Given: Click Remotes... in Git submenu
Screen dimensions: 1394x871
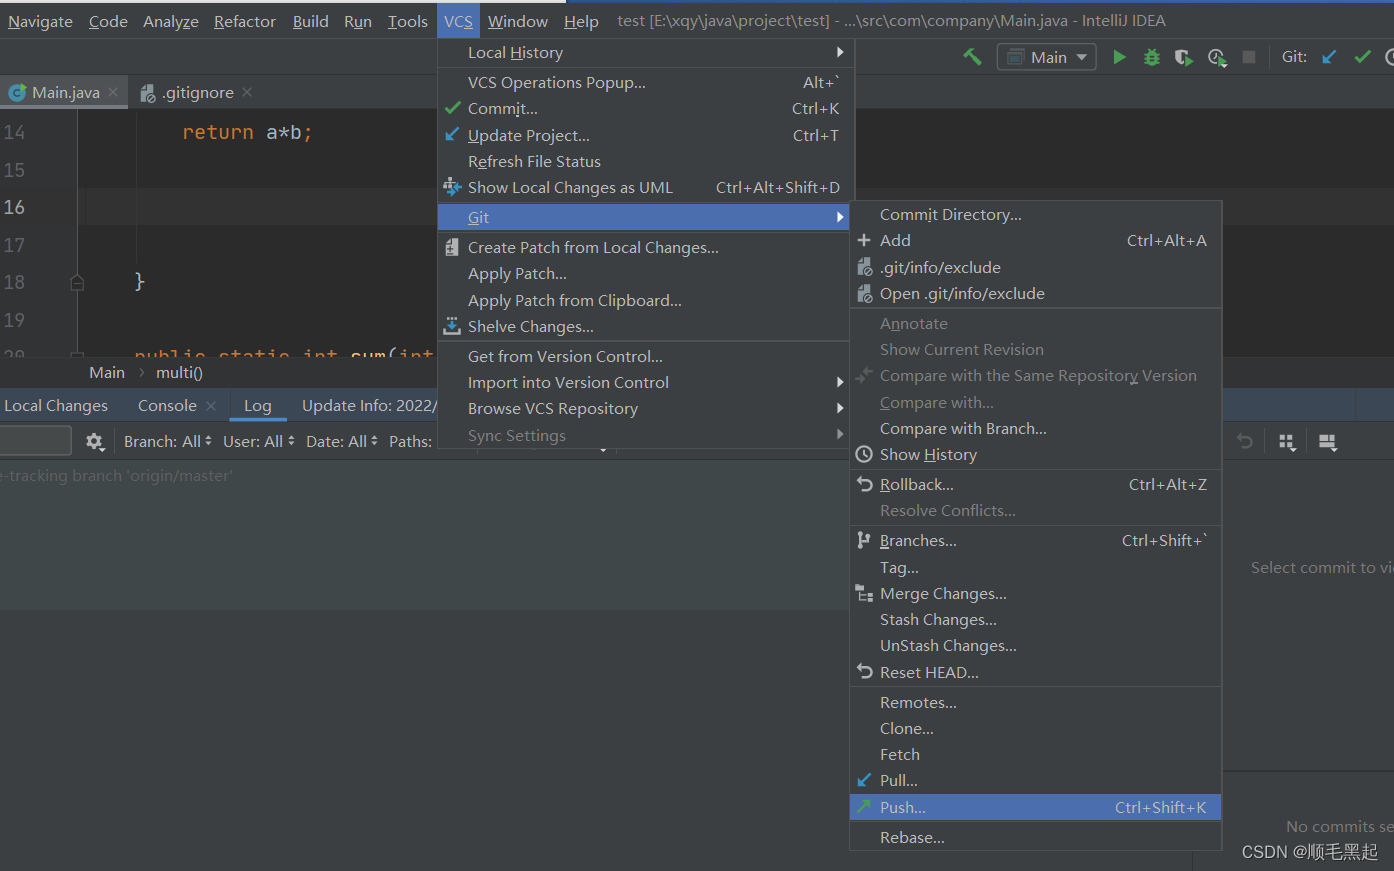Looking at the screenshot, I should [x=1035, y=702].
